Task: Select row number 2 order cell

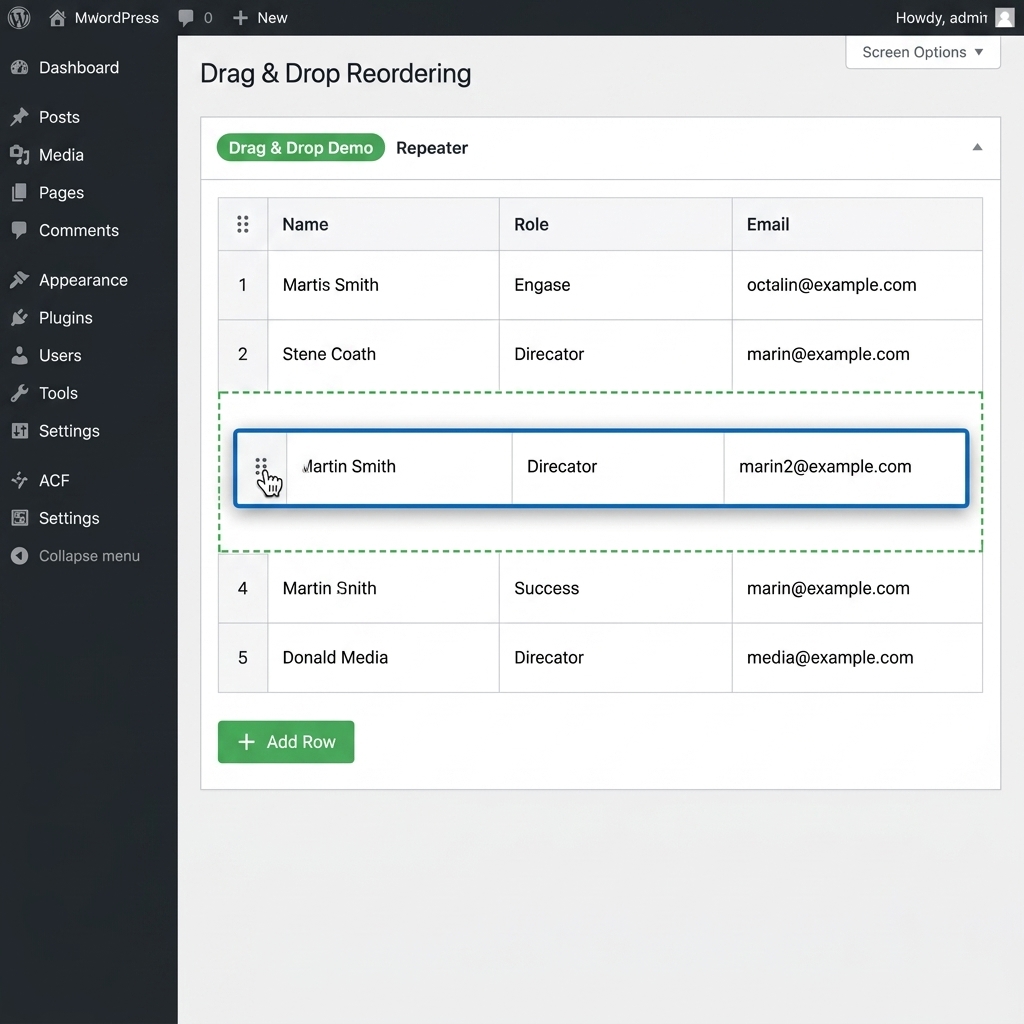Action: (x=243, y=354)
